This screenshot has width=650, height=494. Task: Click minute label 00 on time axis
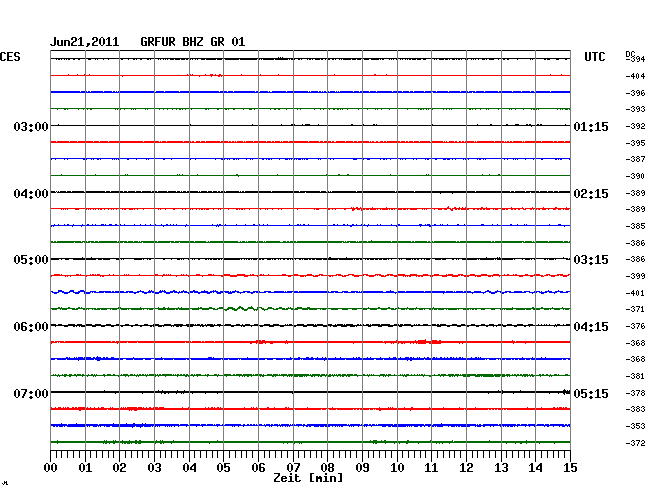(x=51, y=468)
